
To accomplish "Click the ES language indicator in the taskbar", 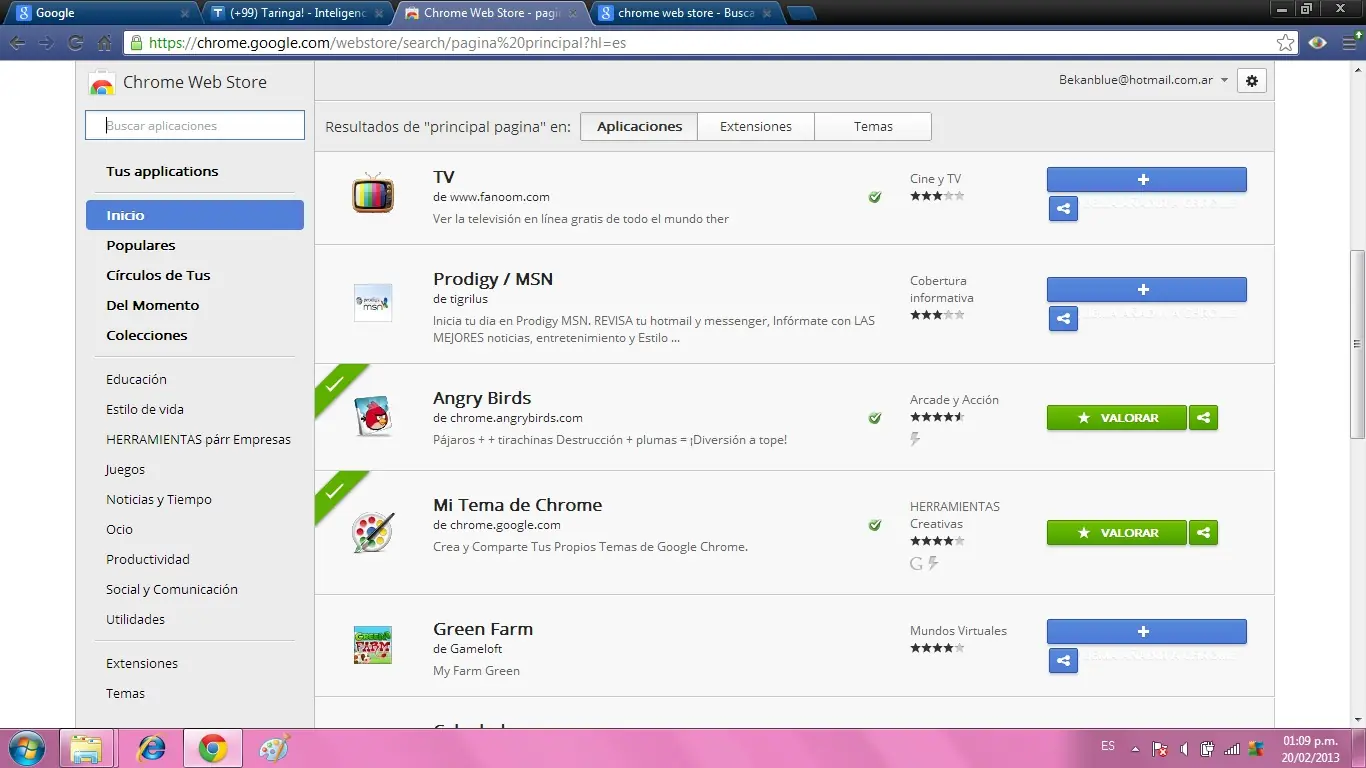I will pos(1108,747).
